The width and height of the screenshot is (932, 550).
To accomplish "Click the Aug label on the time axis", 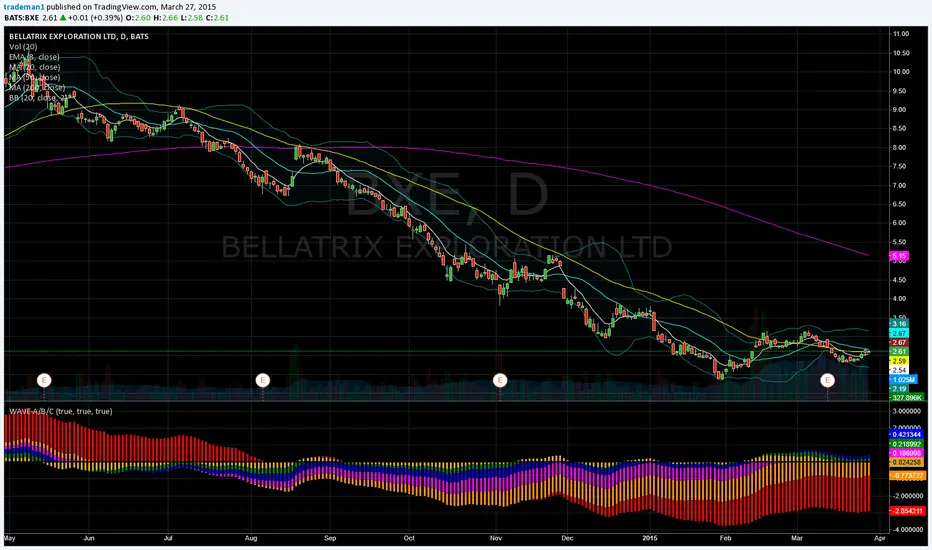I will (251, 538).
